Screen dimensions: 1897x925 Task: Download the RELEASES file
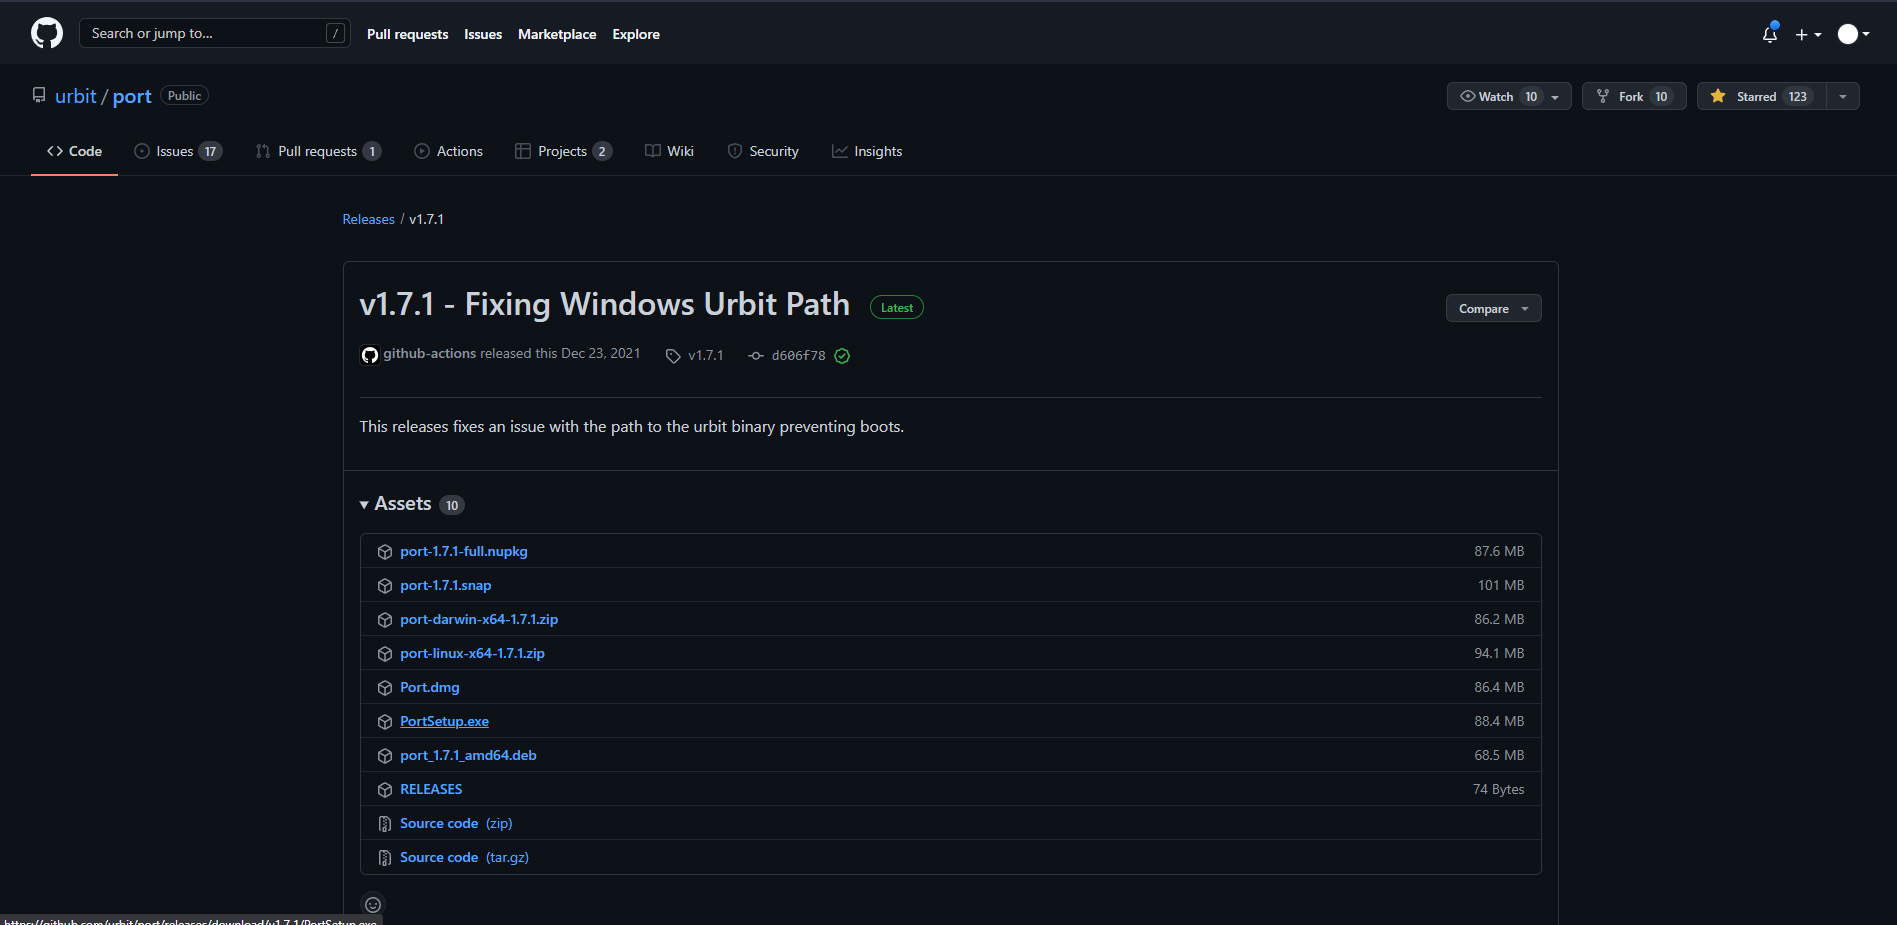(x=431, y=789)
